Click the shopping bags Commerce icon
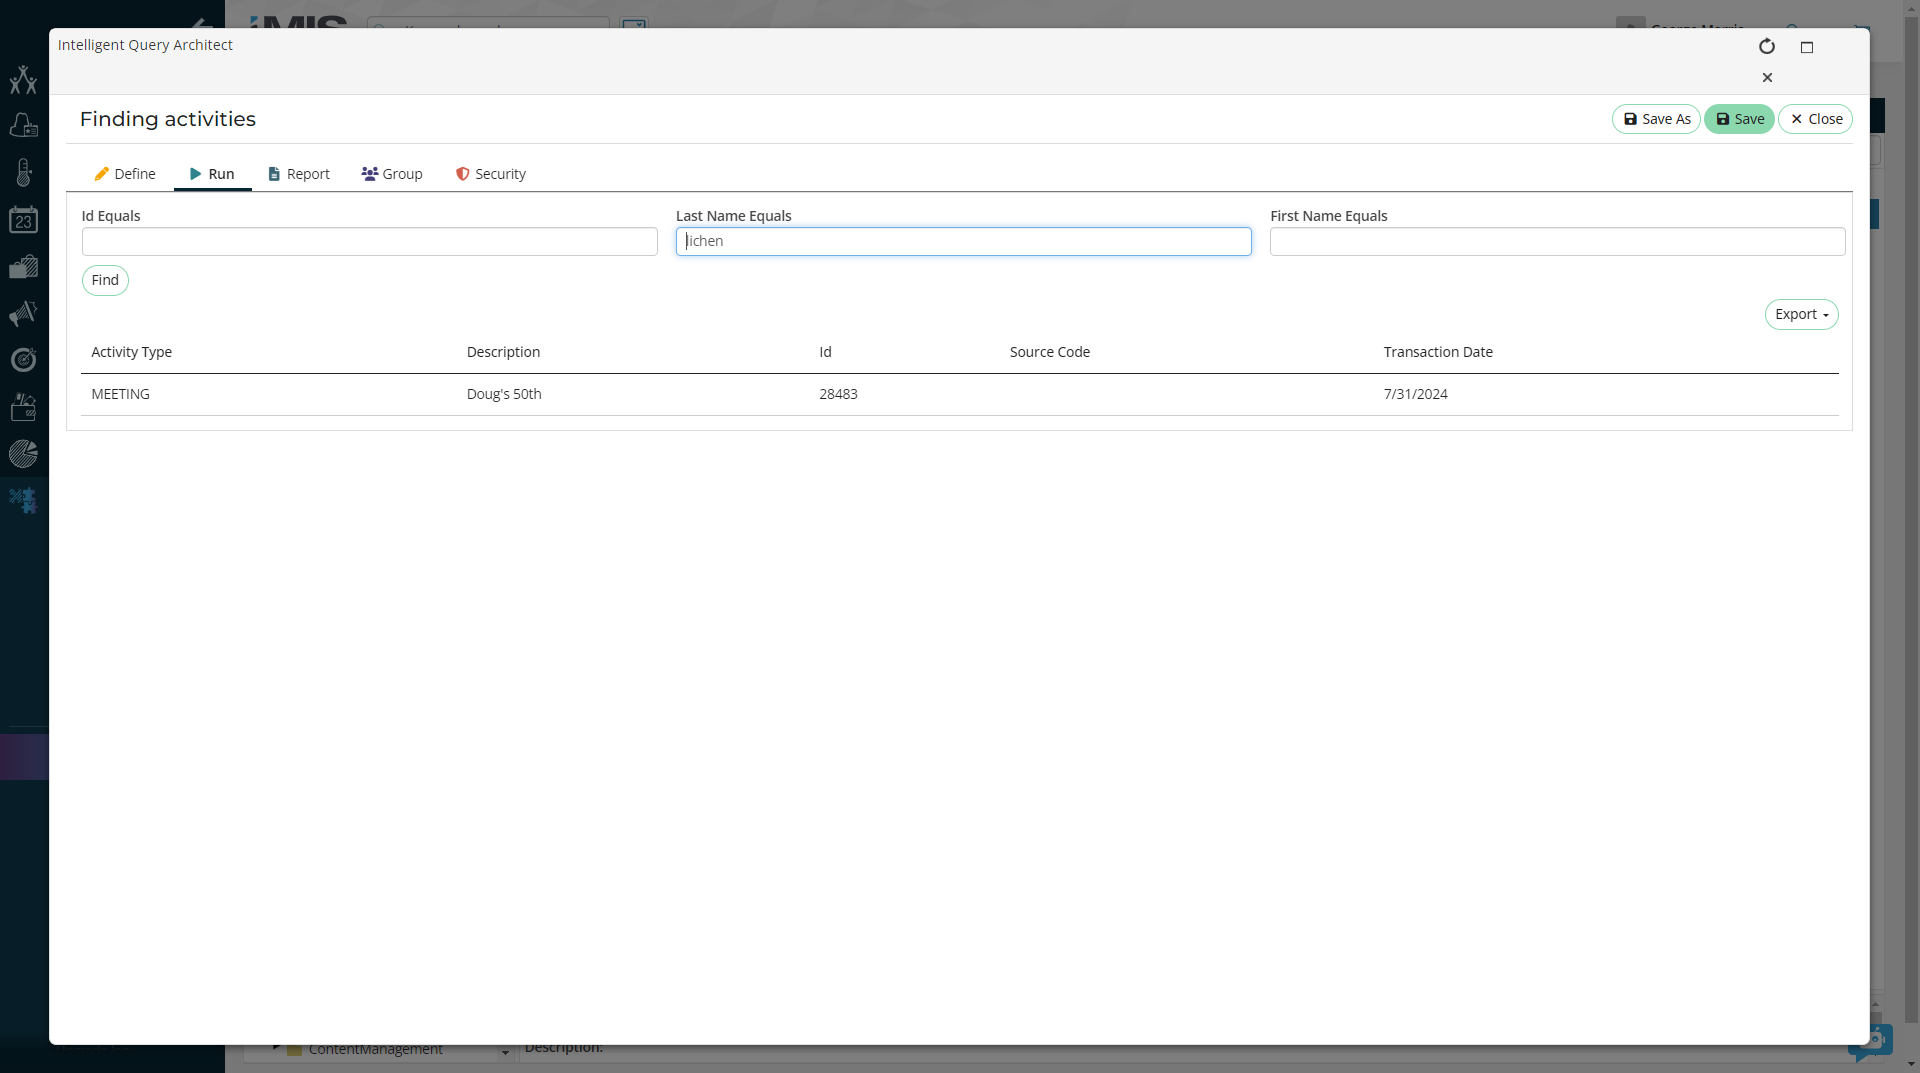Screen dimensions: 1920x1073 point(23,267)
